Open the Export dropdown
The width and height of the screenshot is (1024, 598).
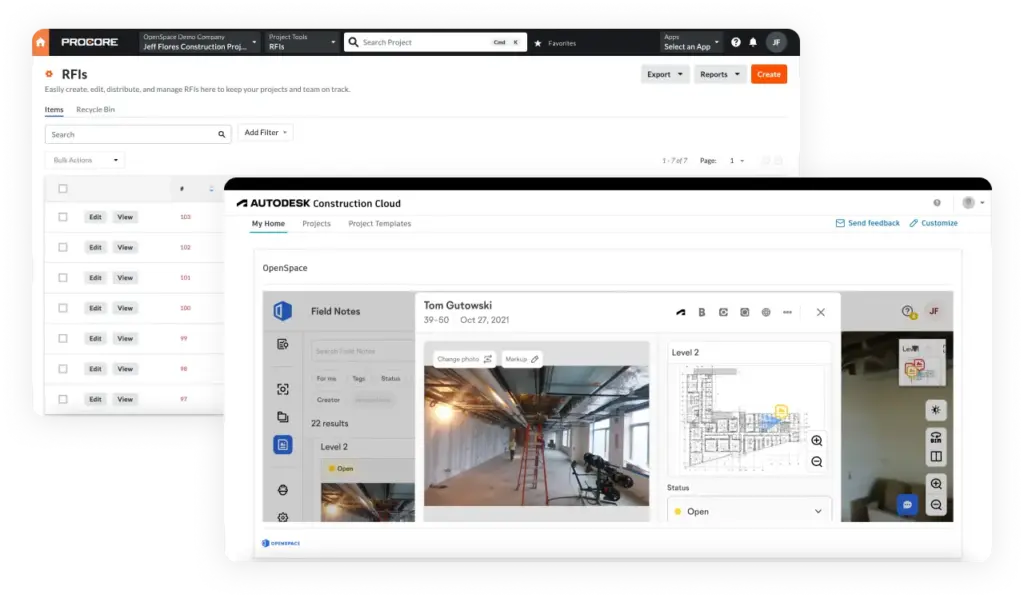[x=665, y=74]
